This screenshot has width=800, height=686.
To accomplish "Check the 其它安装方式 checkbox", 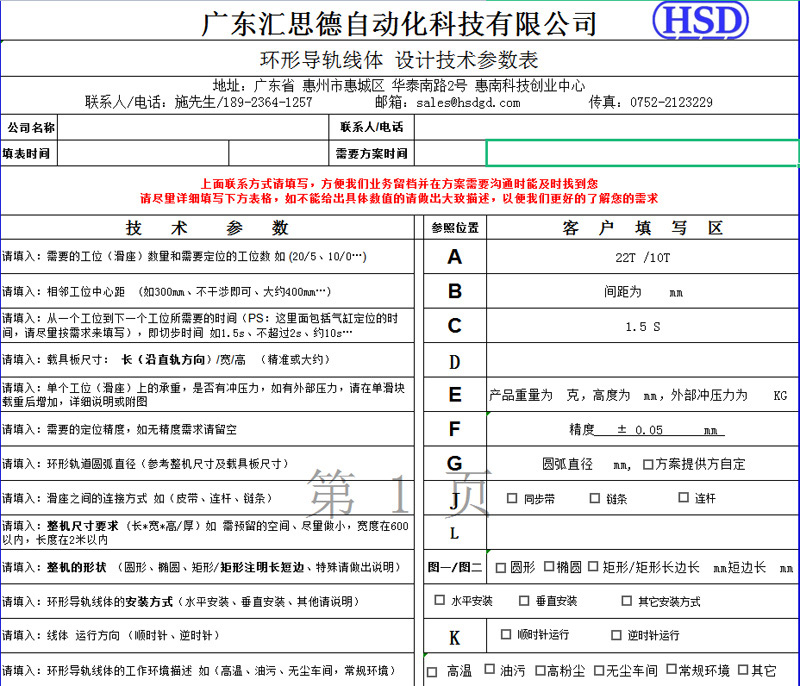I will pyautogui.click(x=626, y=601).
